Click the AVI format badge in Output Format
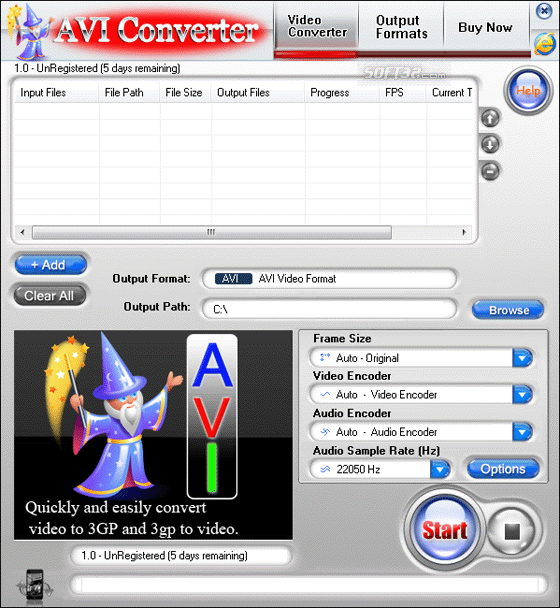 (233, 279)
